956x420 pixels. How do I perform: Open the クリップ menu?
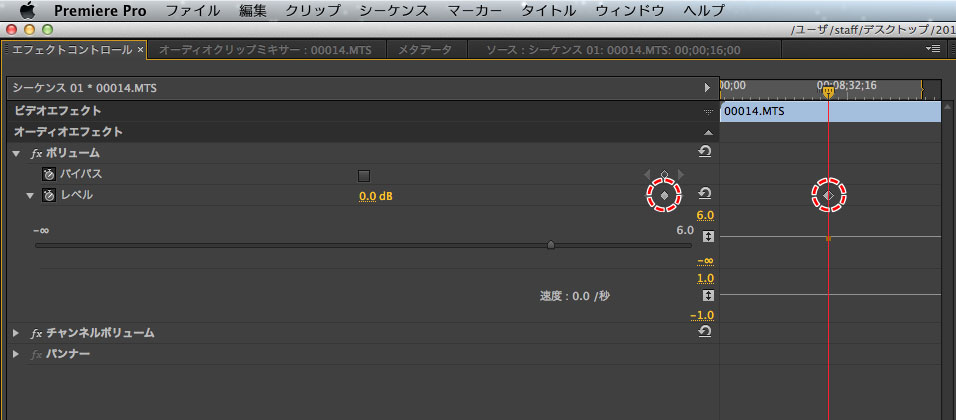pyautogui.click(x=313, y=10)
